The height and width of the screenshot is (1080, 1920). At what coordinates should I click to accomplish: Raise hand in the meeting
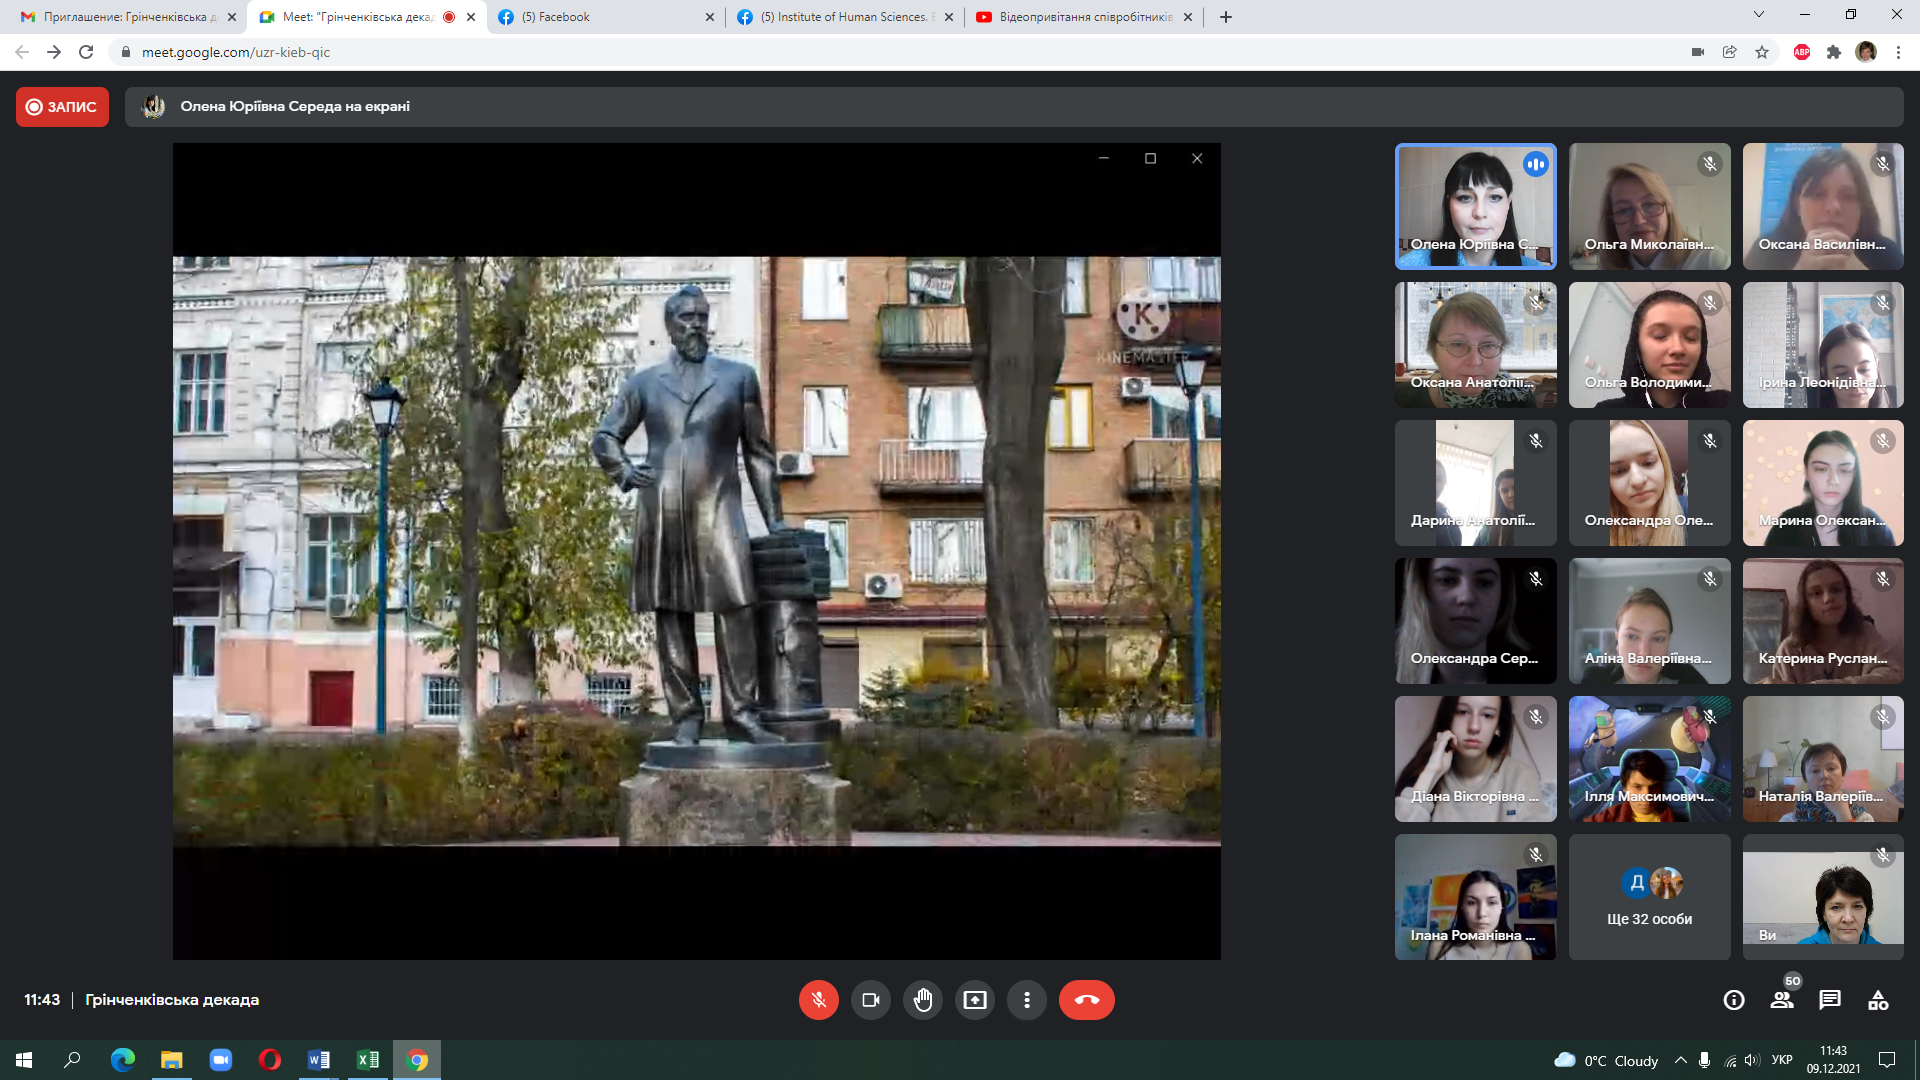922,1000
